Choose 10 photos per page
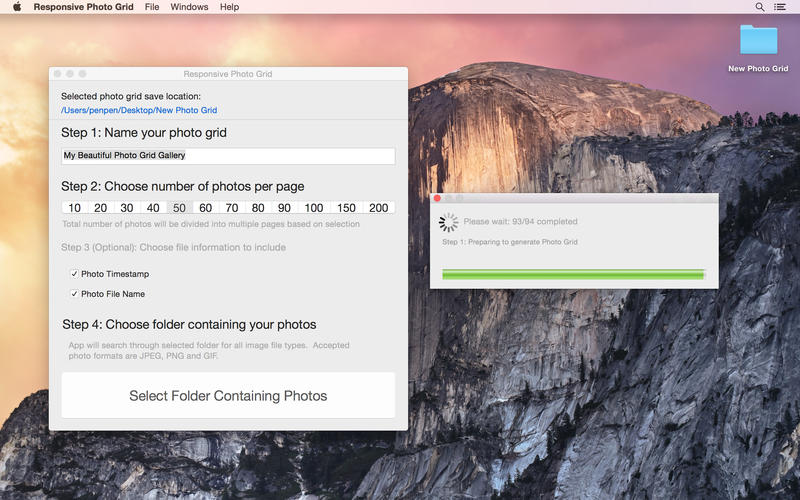800x500 pixels. coord(74,208)
